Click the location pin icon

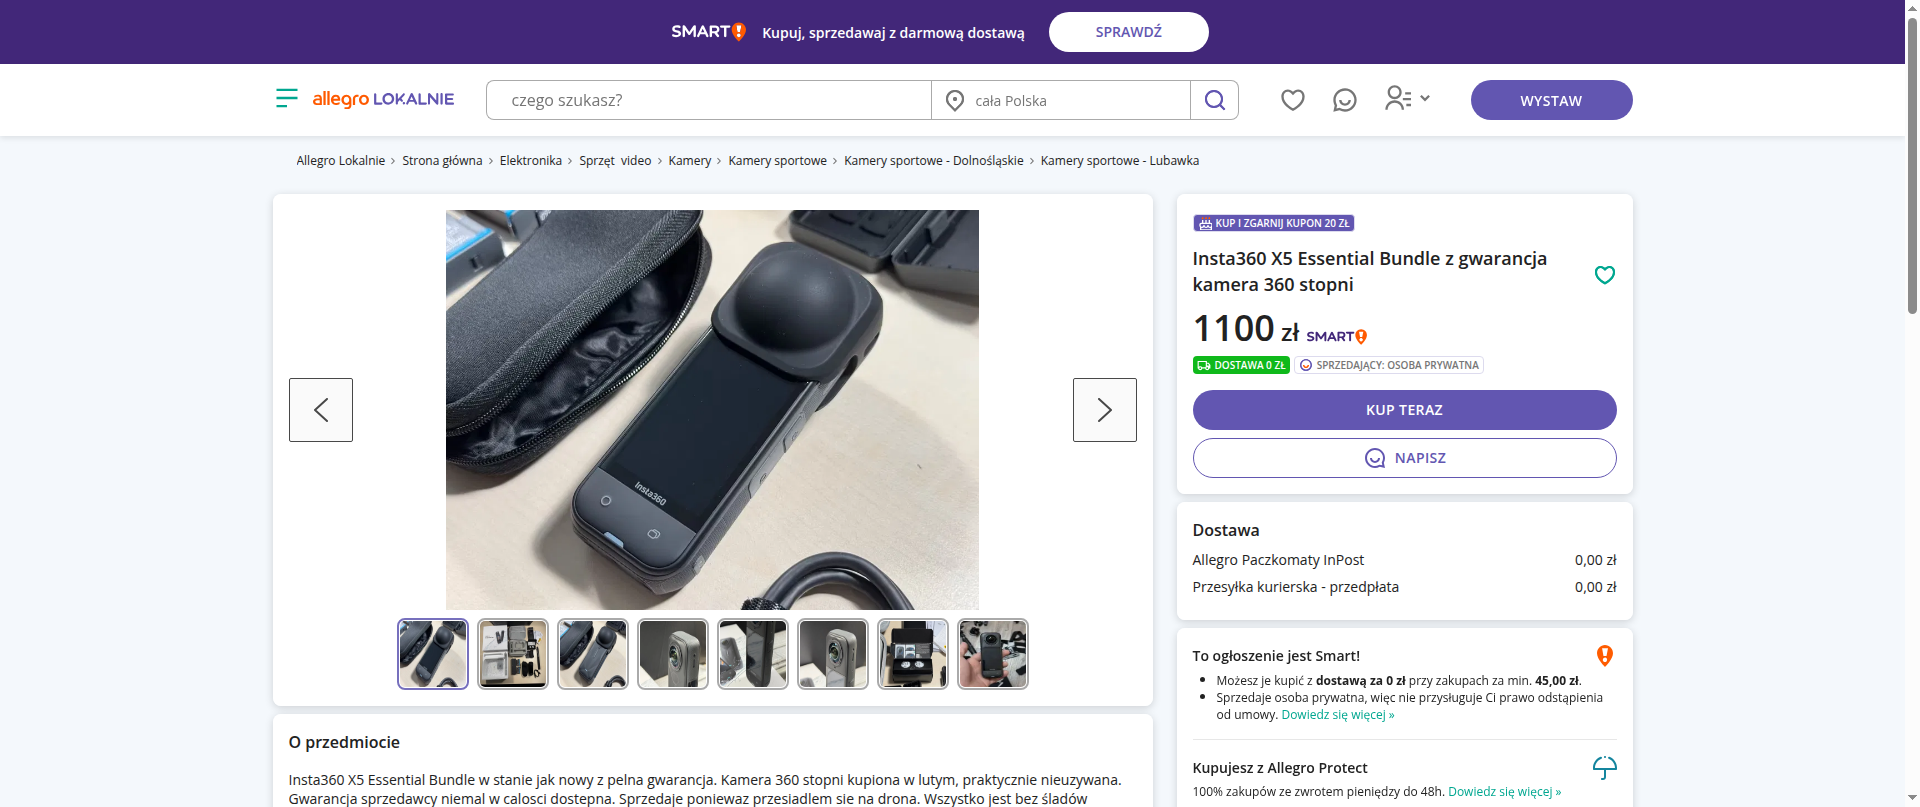(x=955, y=101)
